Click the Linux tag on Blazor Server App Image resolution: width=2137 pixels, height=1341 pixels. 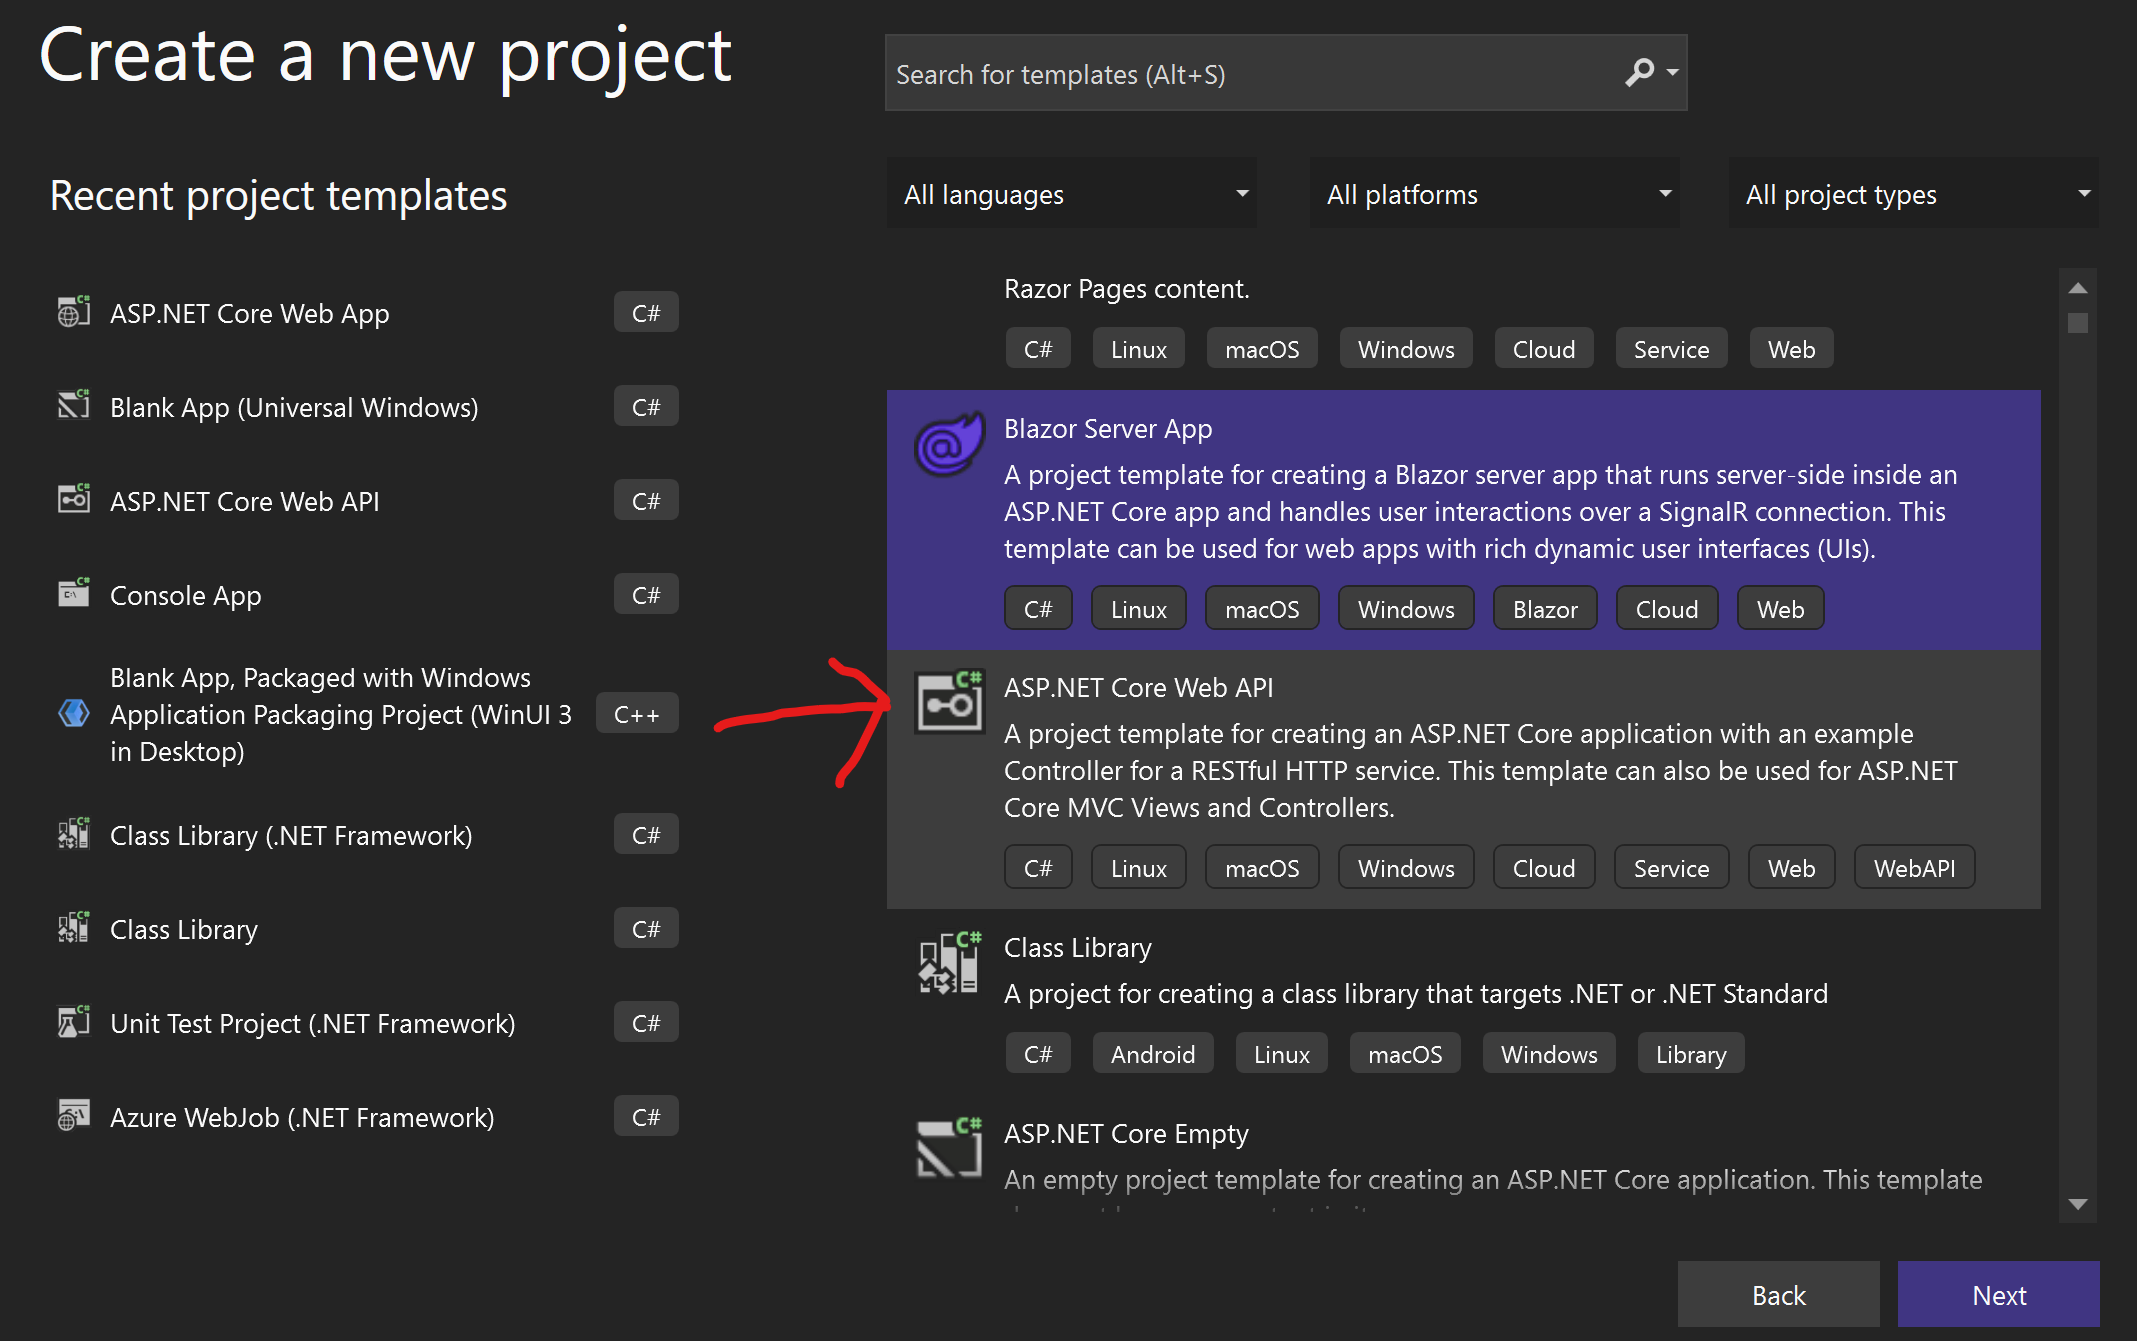click(1138, 608)
